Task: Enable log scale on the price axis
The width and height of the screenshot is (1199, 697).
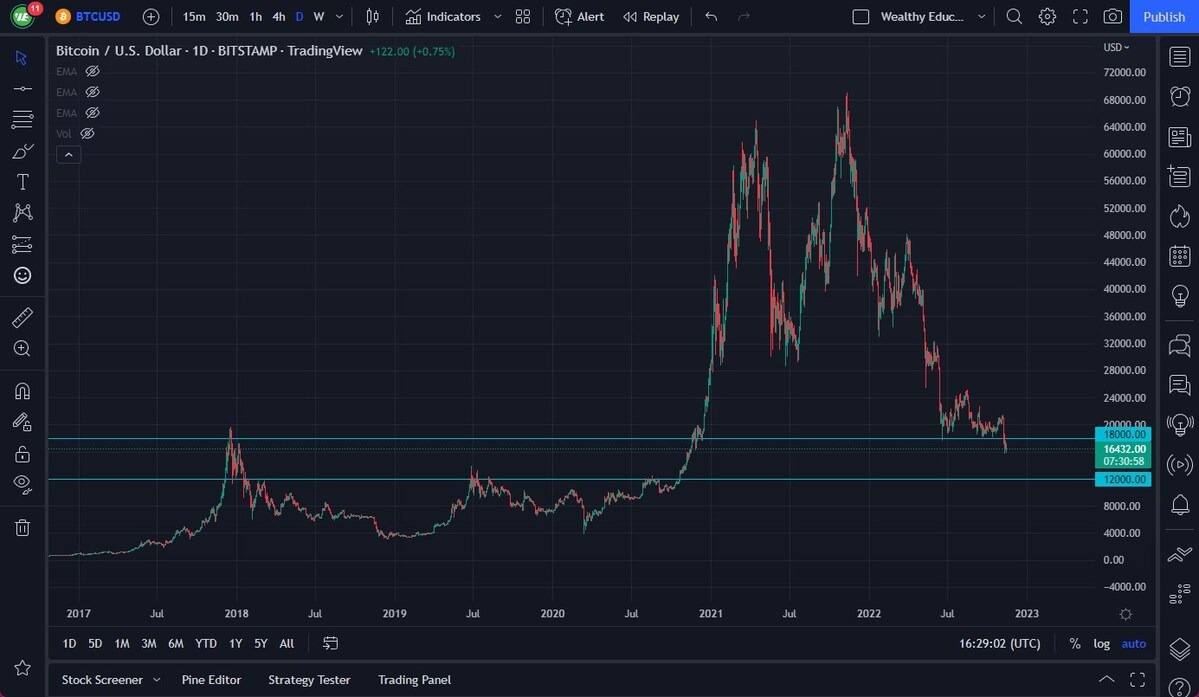Action: coord(1101,643)
